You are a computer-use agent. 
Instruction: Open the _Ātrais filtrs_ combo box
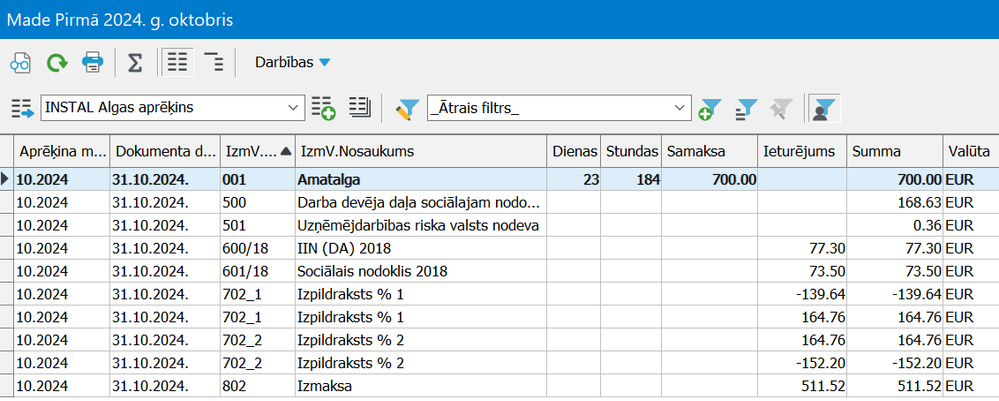[559, 108]
